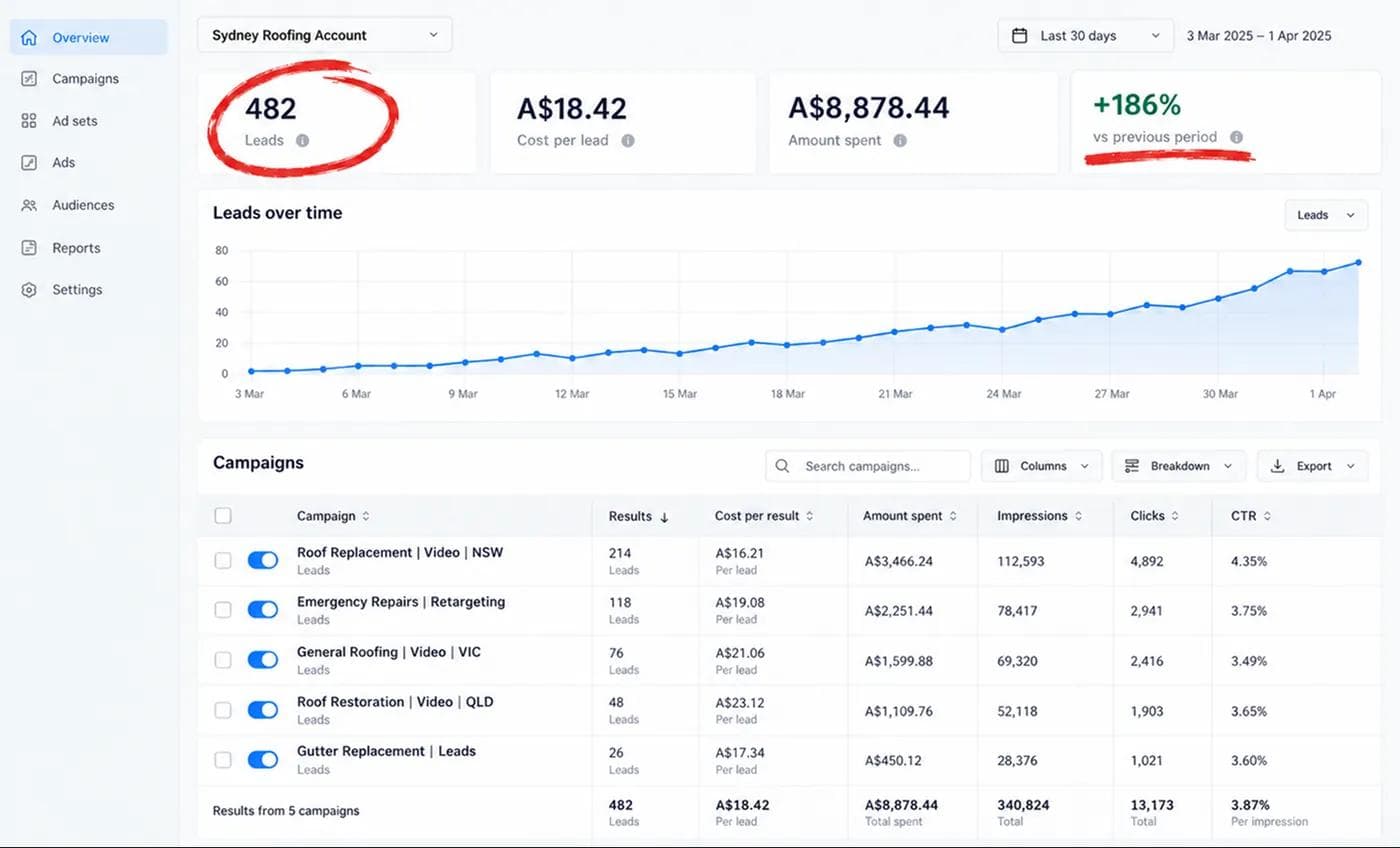
Task: Click the magnifier icon in campaign search
Action: point(783,466)
